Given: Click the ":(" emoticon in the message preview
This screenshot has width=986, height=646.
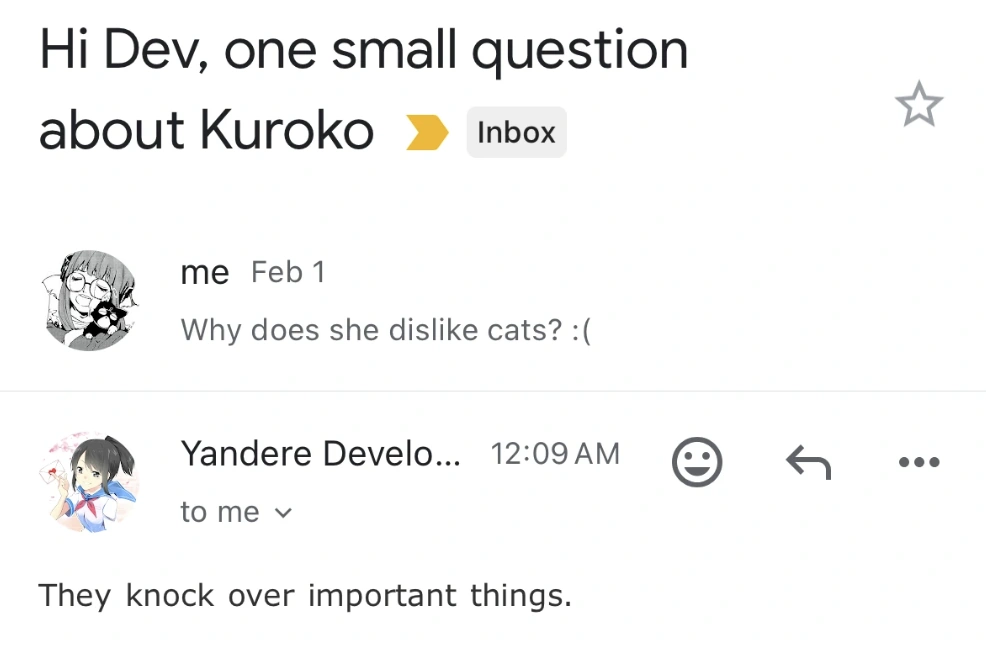Looking at the screenshot, I should [x=582, y=330].
